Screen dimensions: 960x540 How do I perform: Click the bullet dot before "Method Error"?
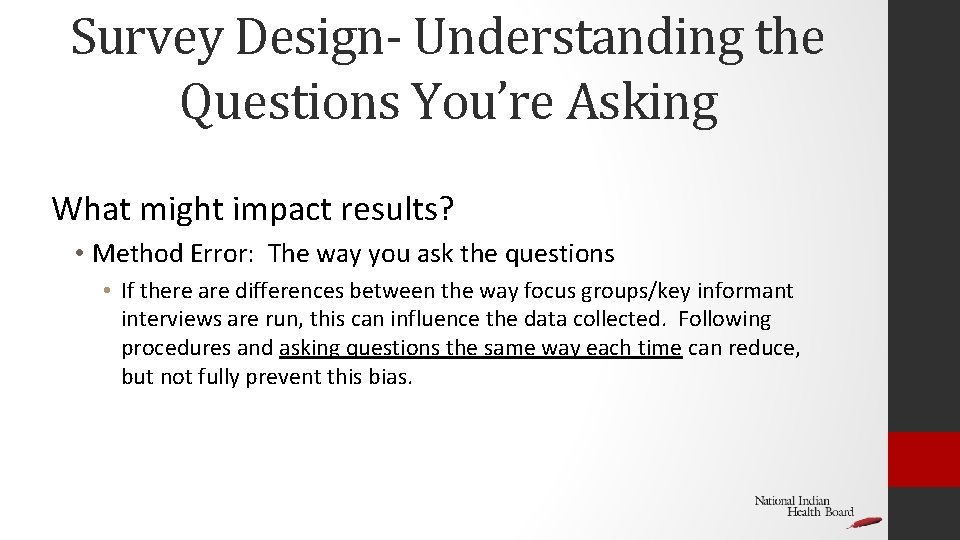(x=78, y=255)
